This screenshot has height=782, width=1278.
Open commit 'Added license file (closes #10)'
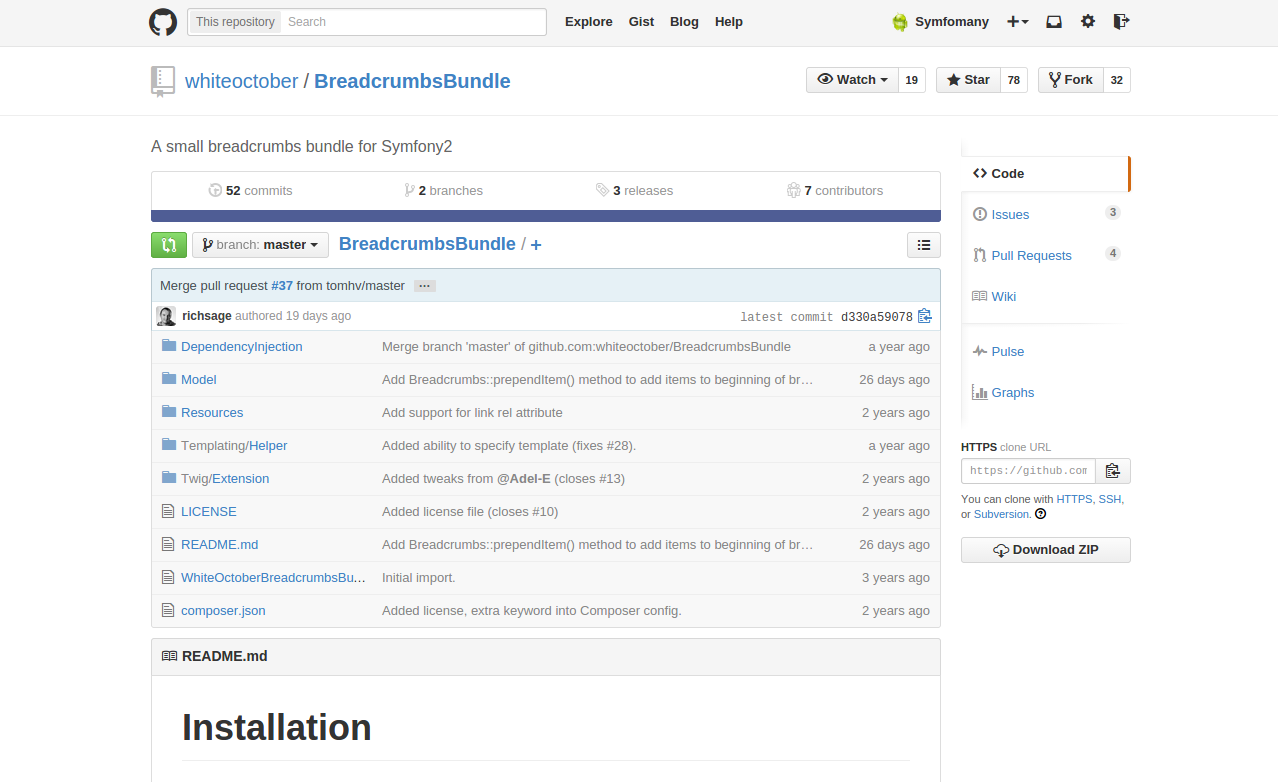(470, 512)
